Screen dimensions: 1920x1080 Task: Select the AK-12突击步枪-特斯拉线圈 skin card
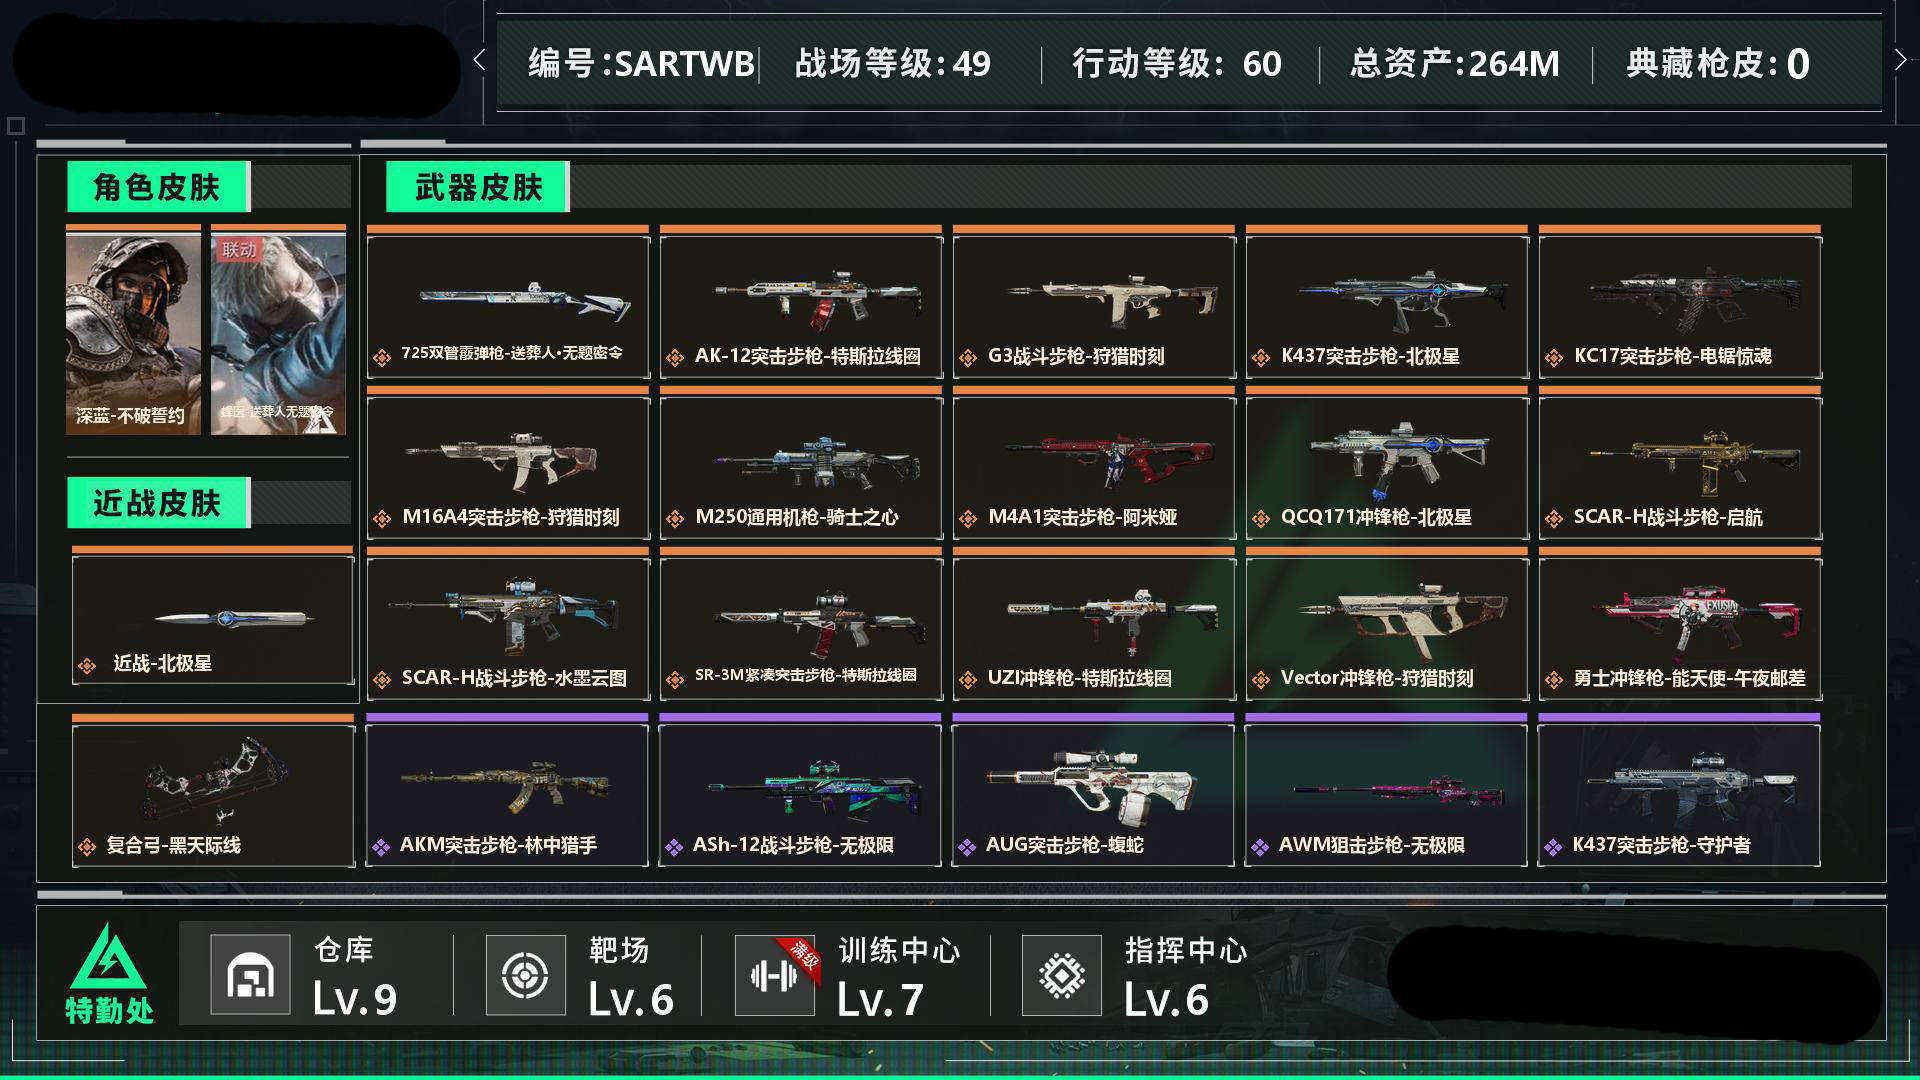tap(801, 306)
